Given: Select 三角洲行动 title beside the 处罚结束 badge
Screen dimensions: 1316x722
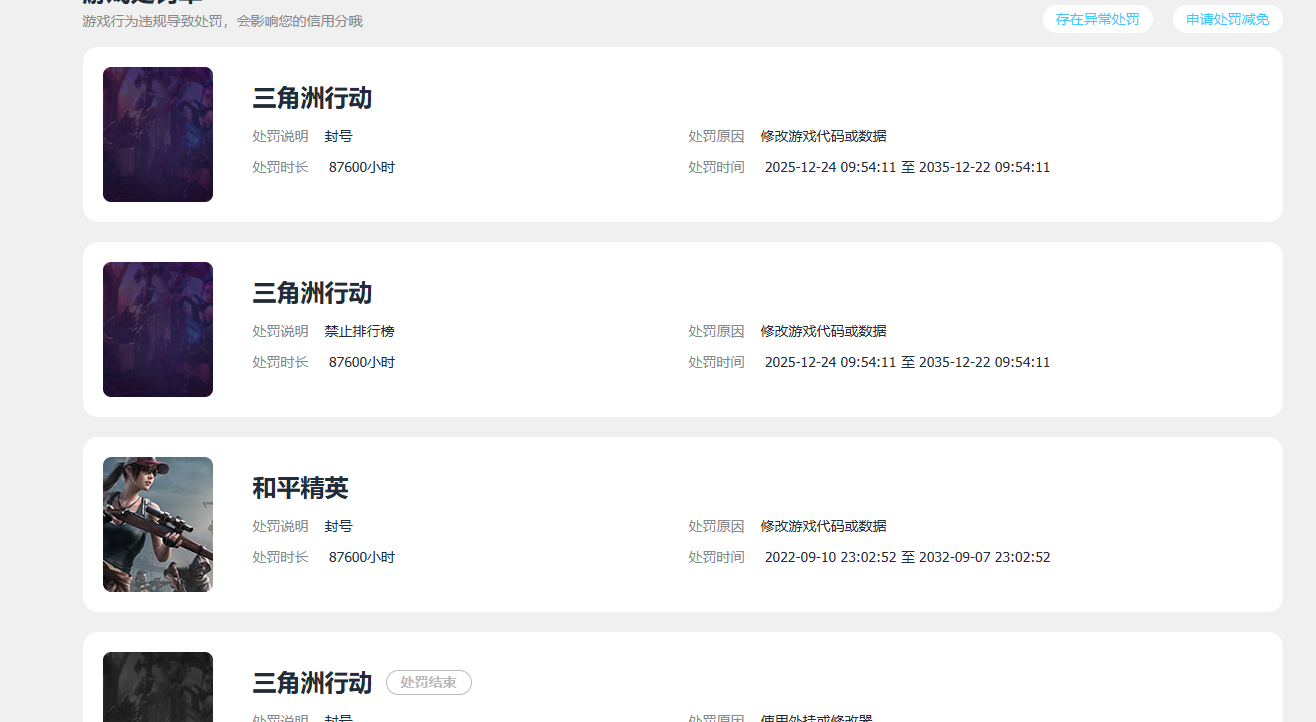Looking at the screenshot, I should tap(312, 683).
